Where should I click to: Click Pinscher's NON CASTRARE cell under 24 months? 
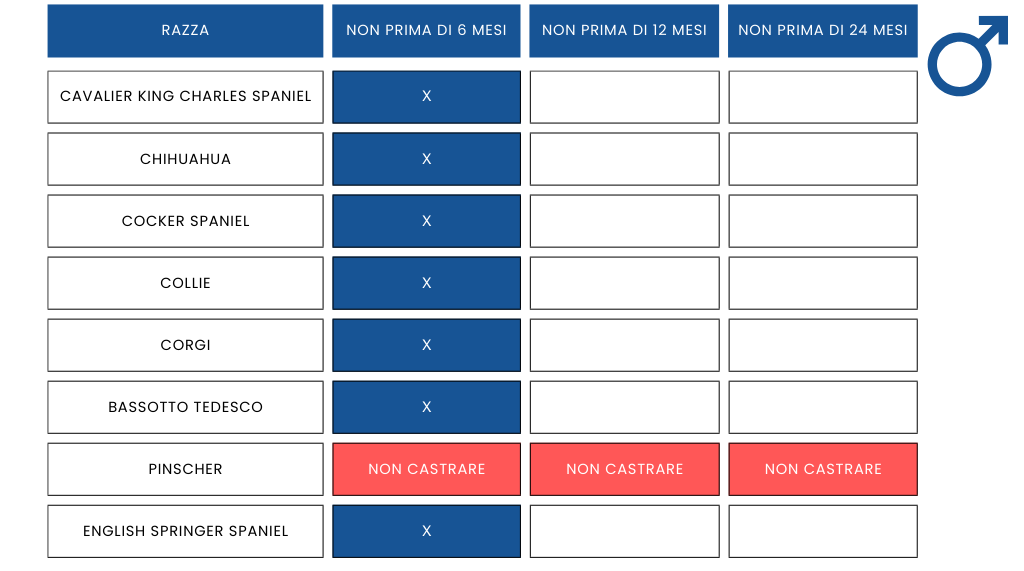[822, 469]
